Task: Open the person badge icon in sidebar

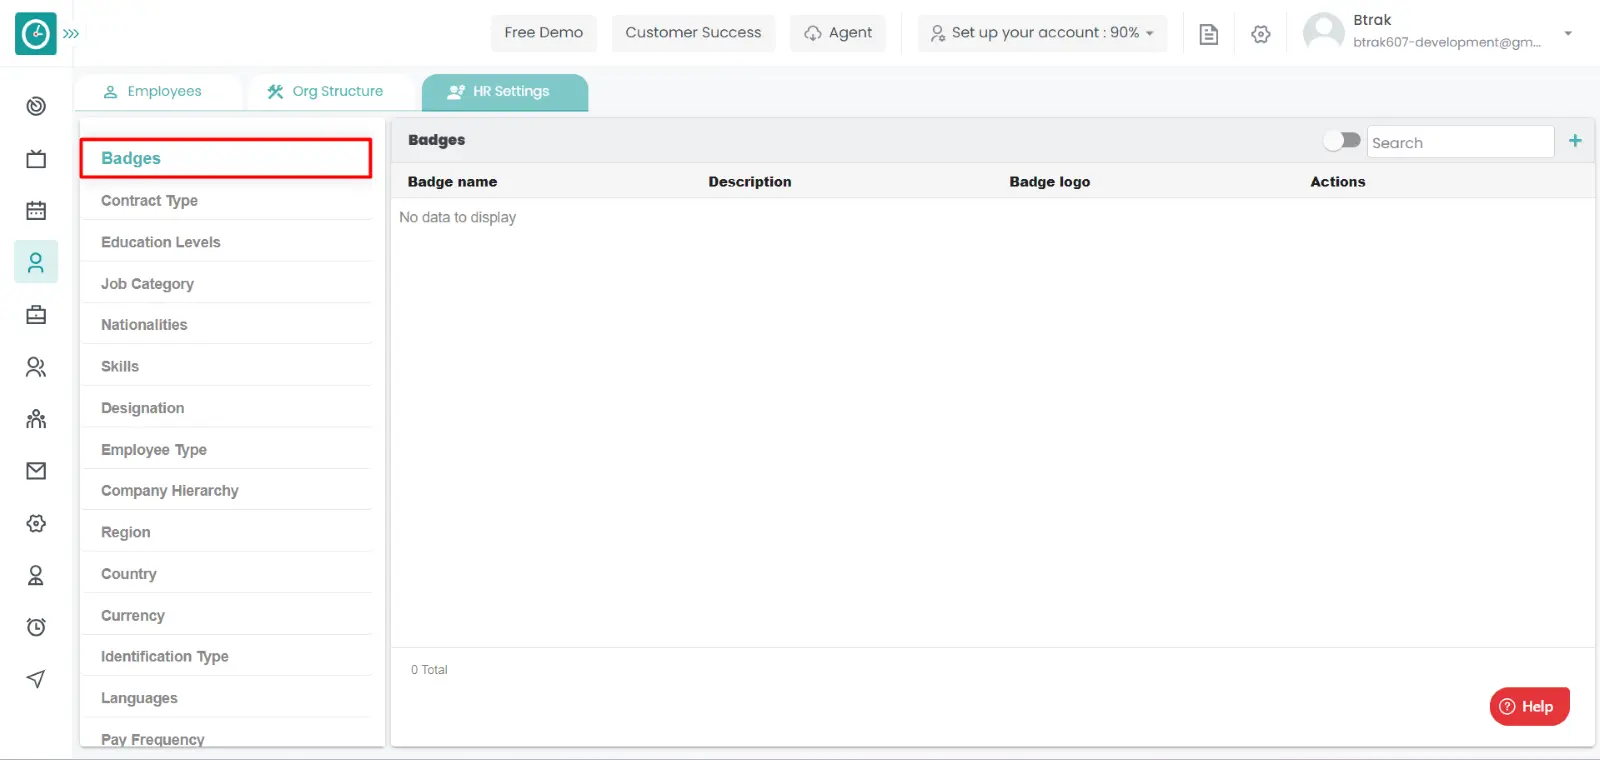Action: pyautogui.click(x=36, y=575)
